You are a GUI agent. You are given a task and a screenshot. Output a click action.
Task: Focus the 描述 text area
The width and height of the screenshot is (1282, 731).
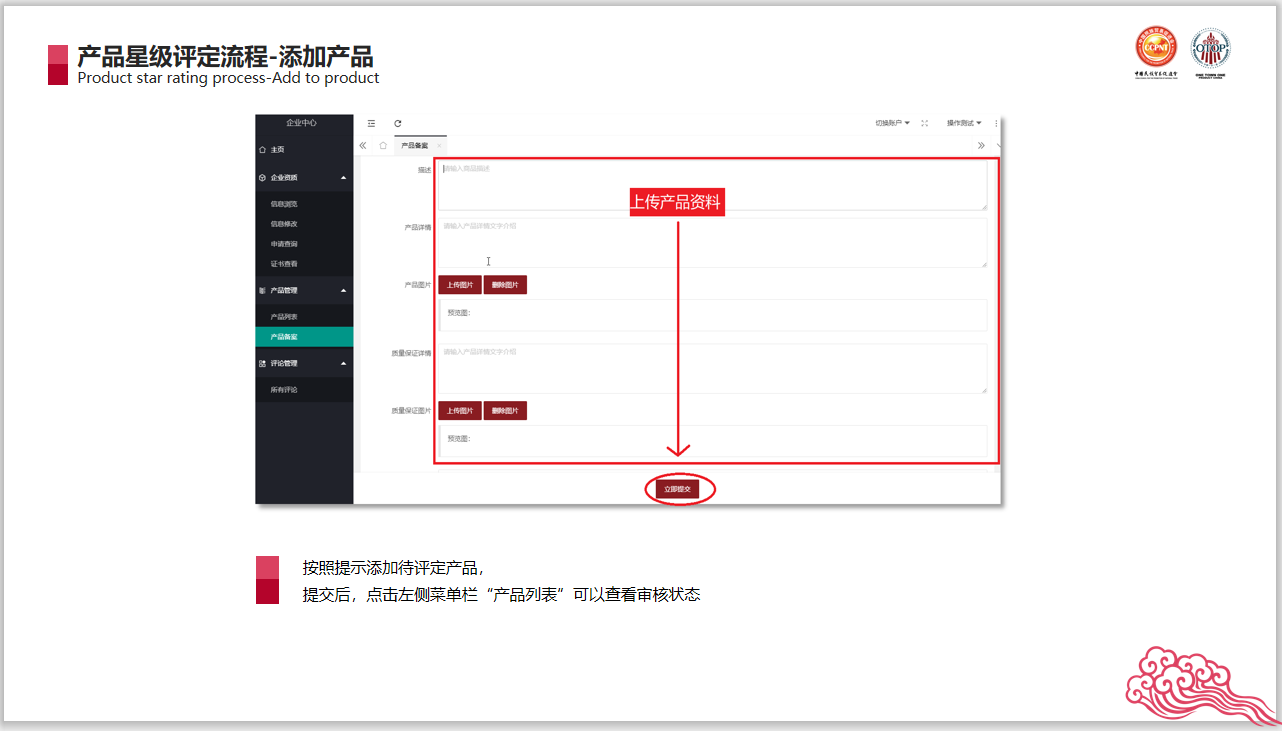tap(713, 186)
